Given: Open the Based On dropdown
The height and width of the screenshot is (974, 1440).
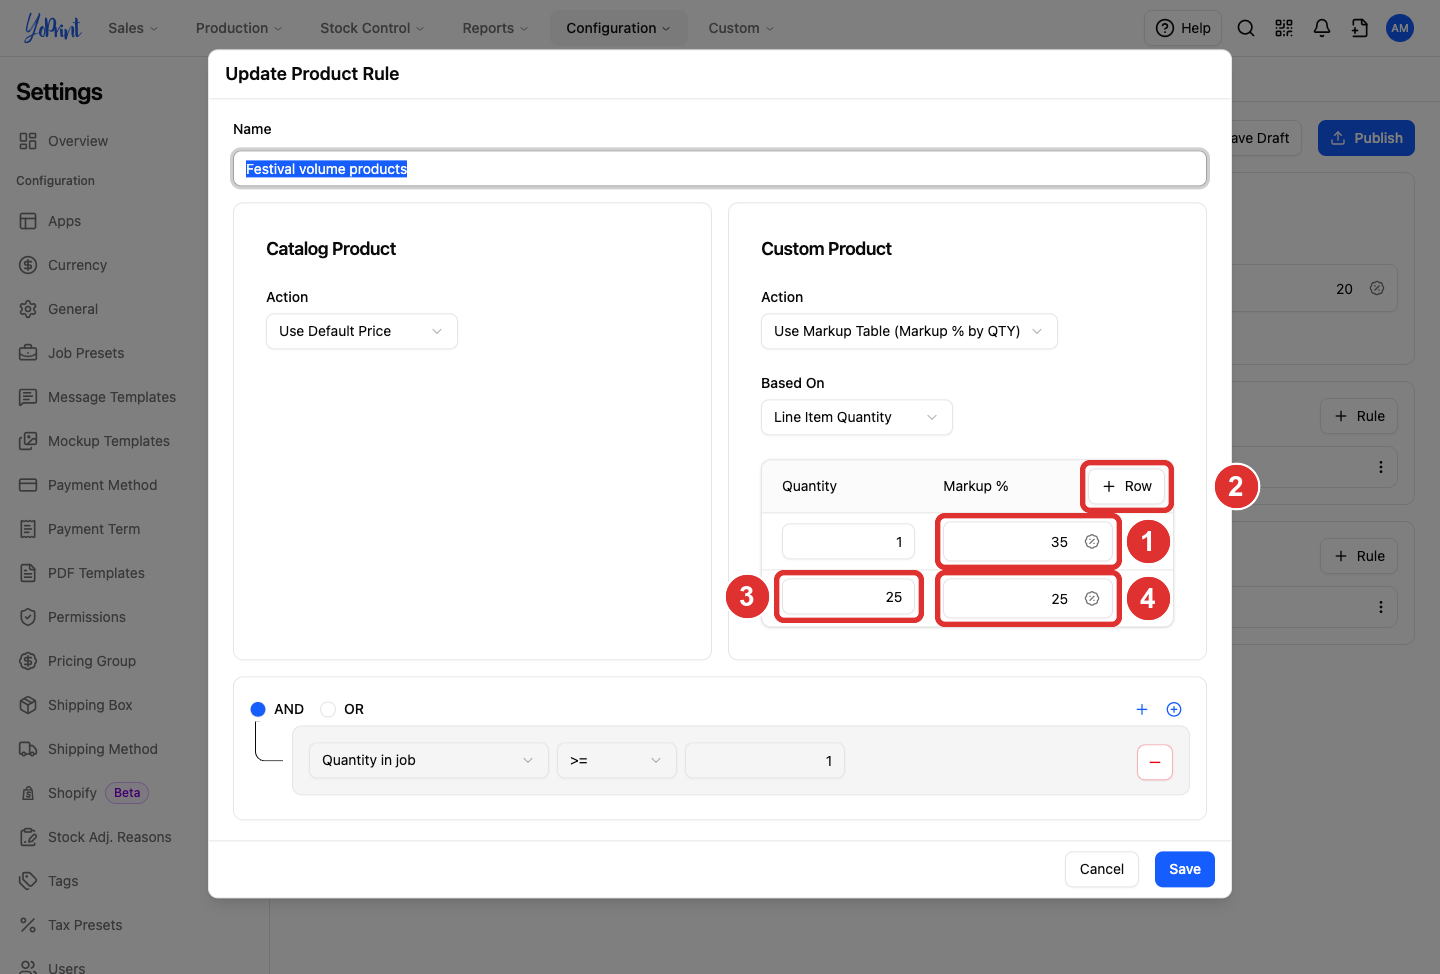Looking at the screenshot, I should [x=857, y=417].
